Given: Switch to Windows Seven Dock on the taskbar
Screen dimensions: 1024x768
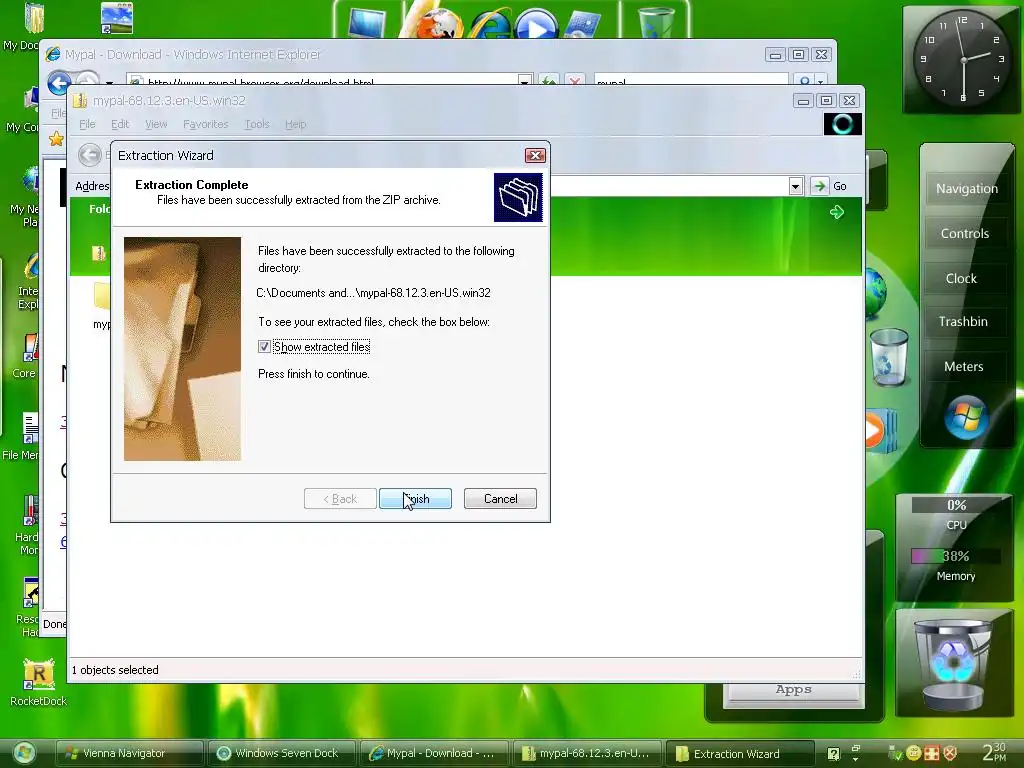Looking at the screenshot, I should click(281, 753).
